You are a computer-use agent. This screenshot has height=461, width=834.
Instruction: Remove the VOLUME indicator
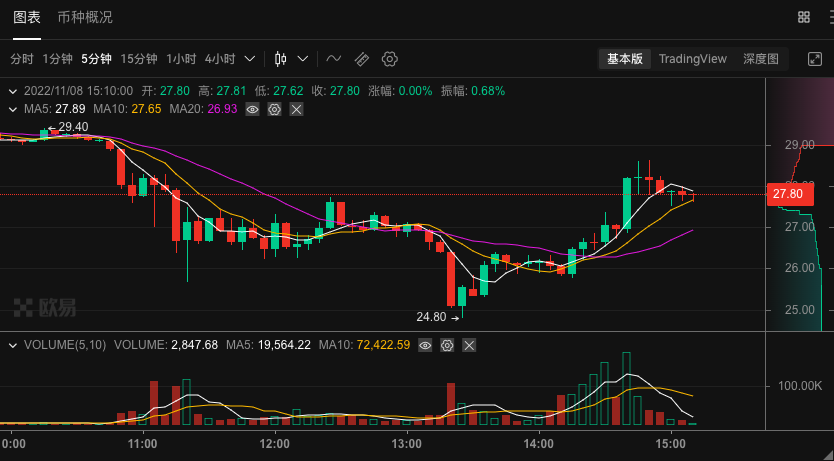coord(469,346)
